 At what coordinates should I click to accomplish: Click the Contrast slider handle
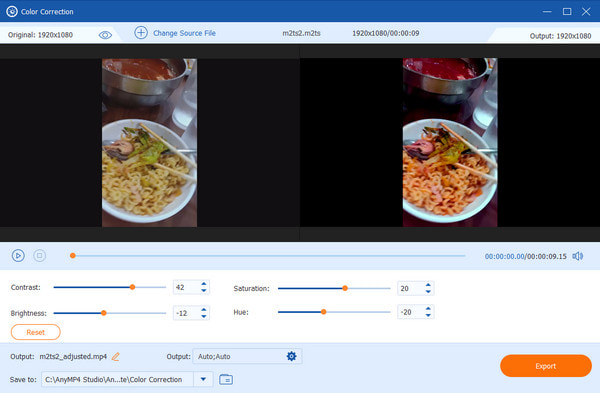(x=132, y=287)
